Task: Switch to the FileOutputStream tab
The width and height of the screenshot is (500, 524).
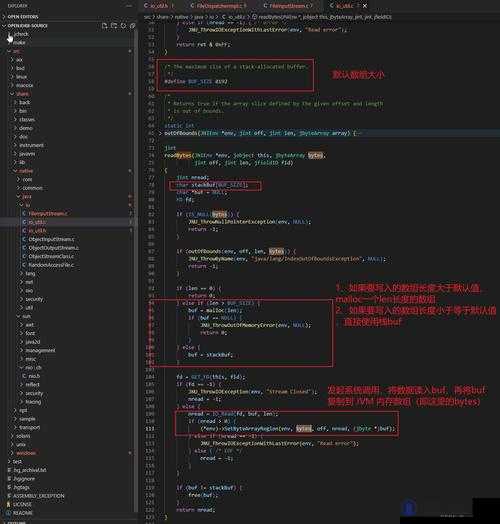Action: tap(219, 6)
